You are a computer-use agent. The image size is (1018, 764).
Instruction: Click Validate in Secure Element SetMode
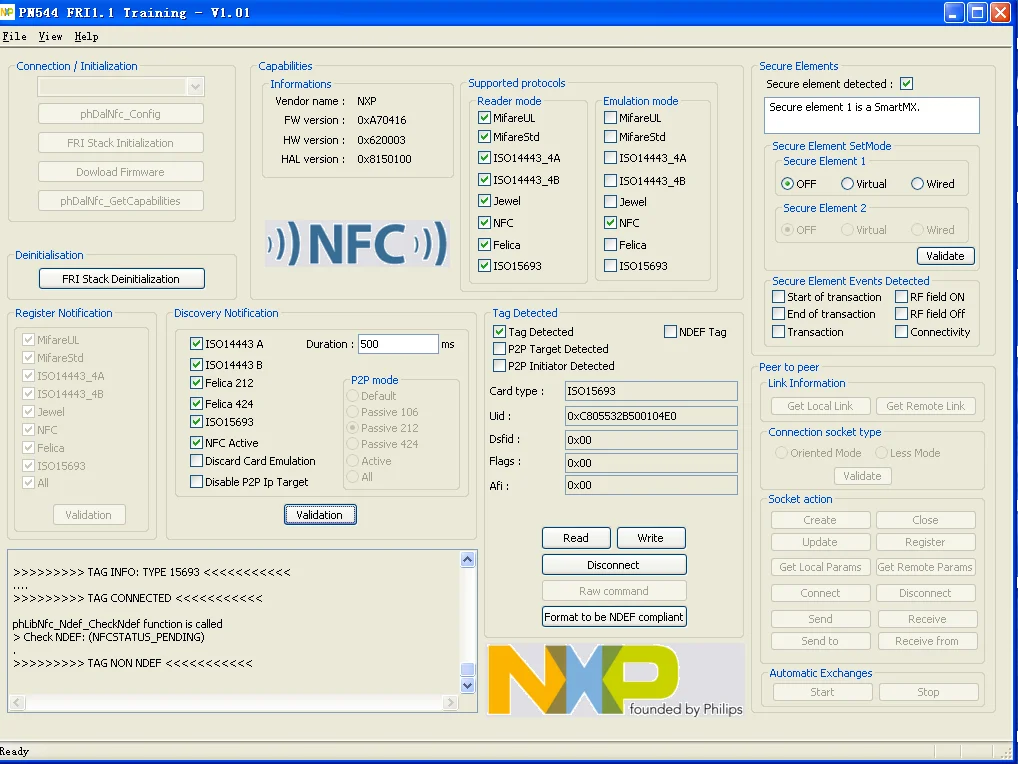pyautogui.click(x=945, y=256)
